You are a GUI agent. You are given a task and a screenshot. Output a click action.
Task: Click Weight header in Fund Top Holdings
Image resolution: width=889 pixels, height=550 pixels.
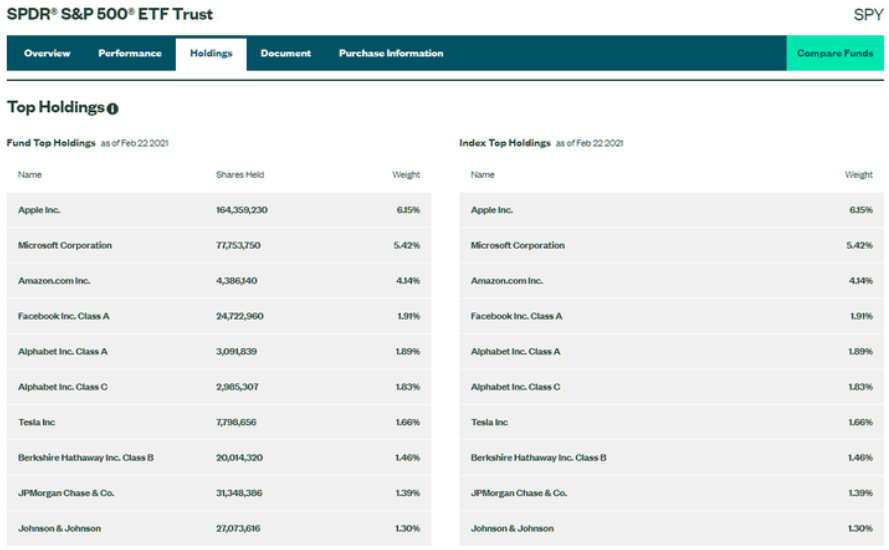[x=406, y=175]
